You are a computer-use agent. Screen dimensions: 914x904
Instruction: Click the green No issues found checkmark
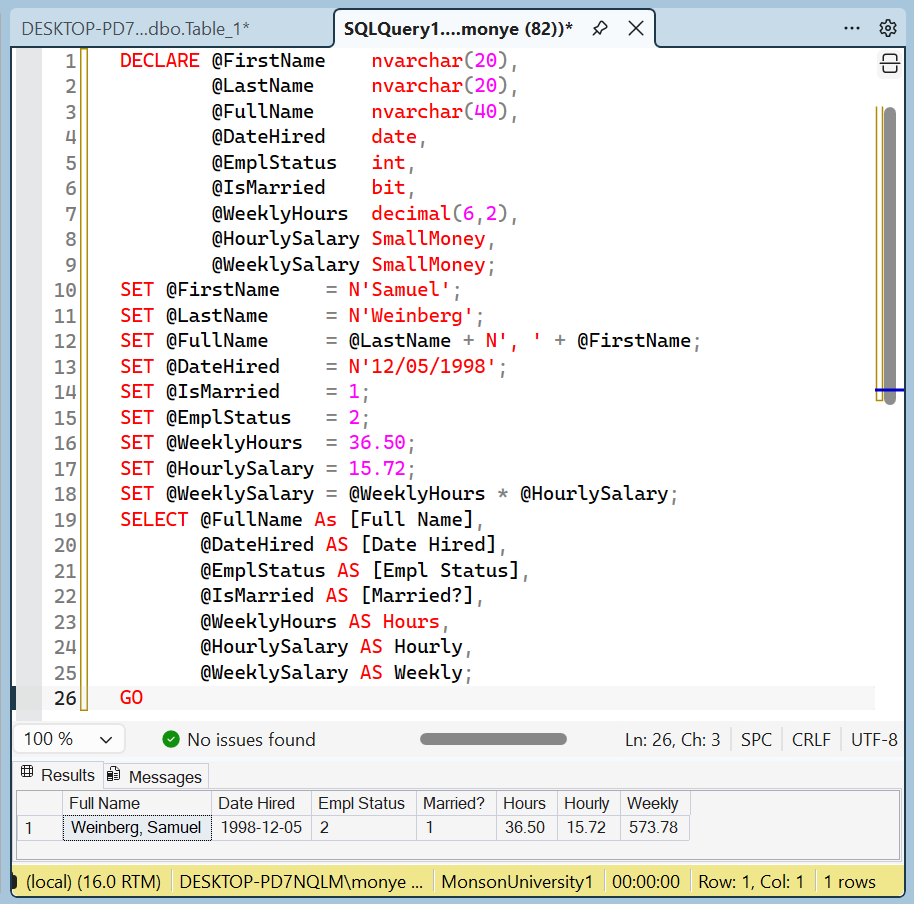(171, 739)
